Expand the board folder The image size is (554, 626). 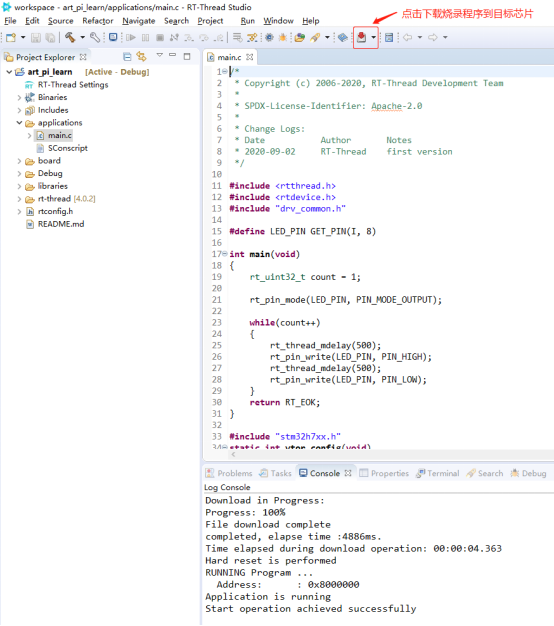19,161
